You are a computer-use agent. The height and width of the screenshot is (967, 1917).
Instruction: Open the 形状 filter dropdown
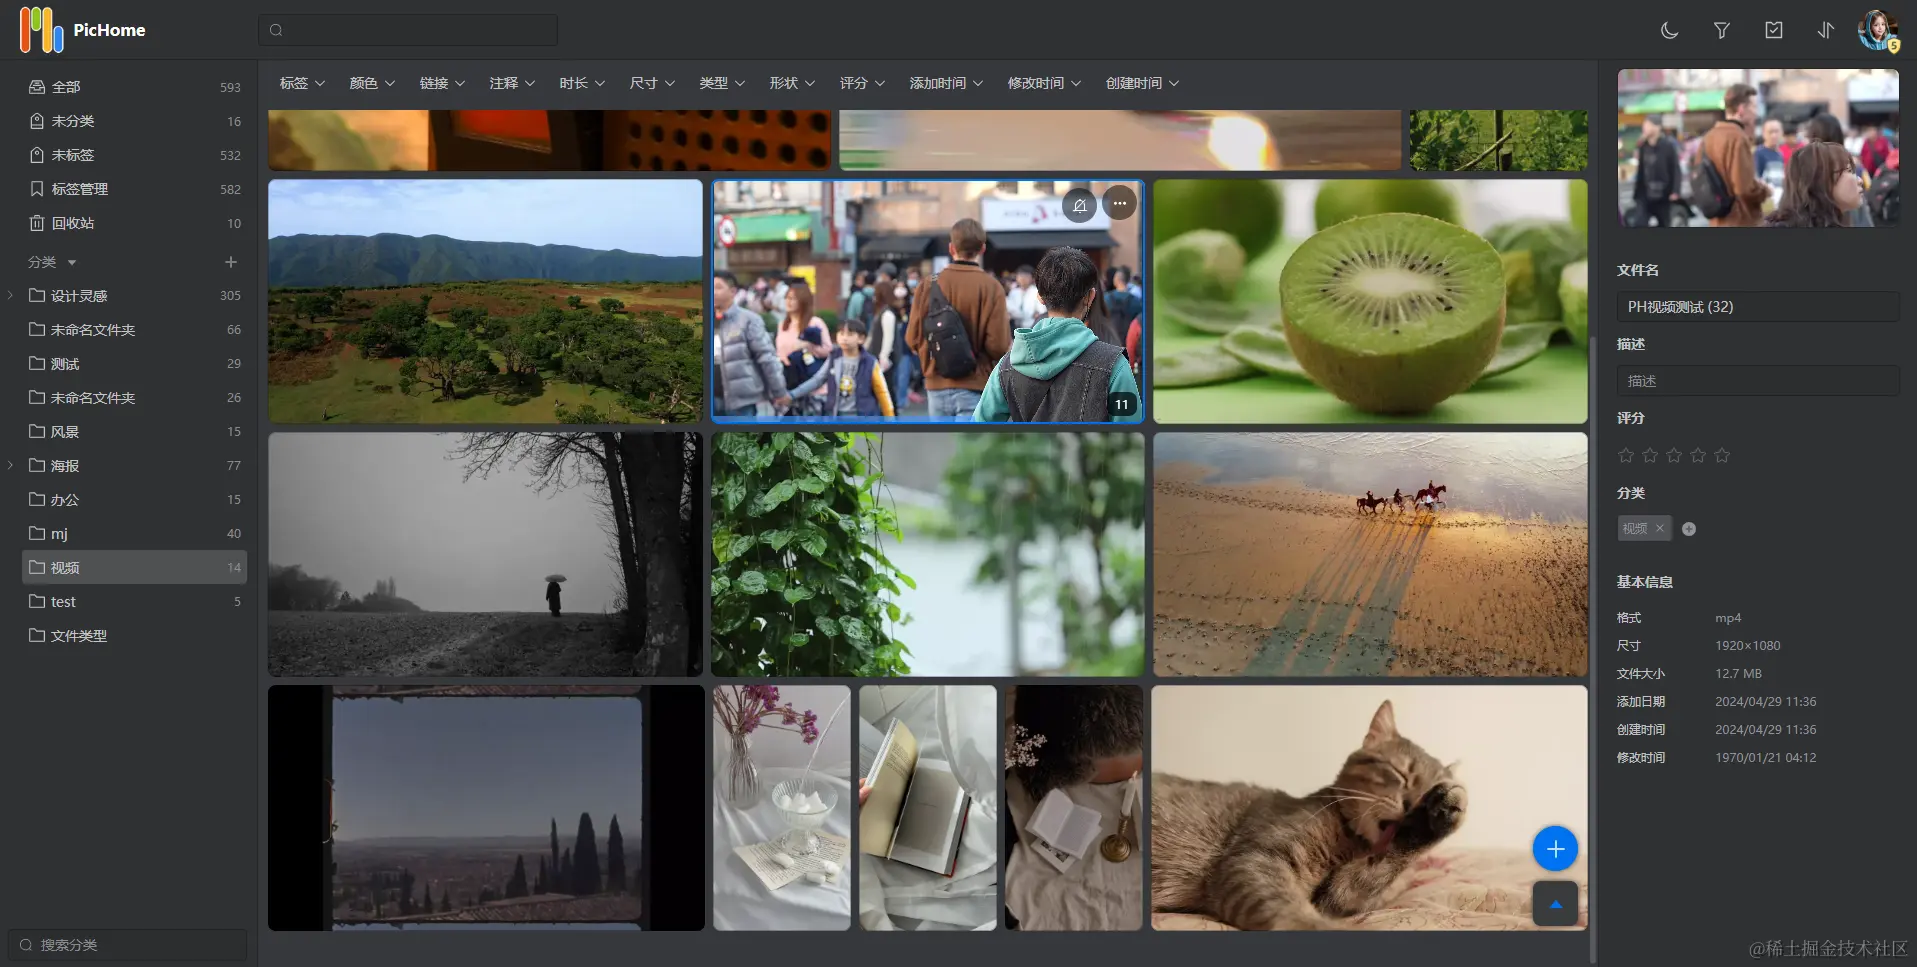792,83
